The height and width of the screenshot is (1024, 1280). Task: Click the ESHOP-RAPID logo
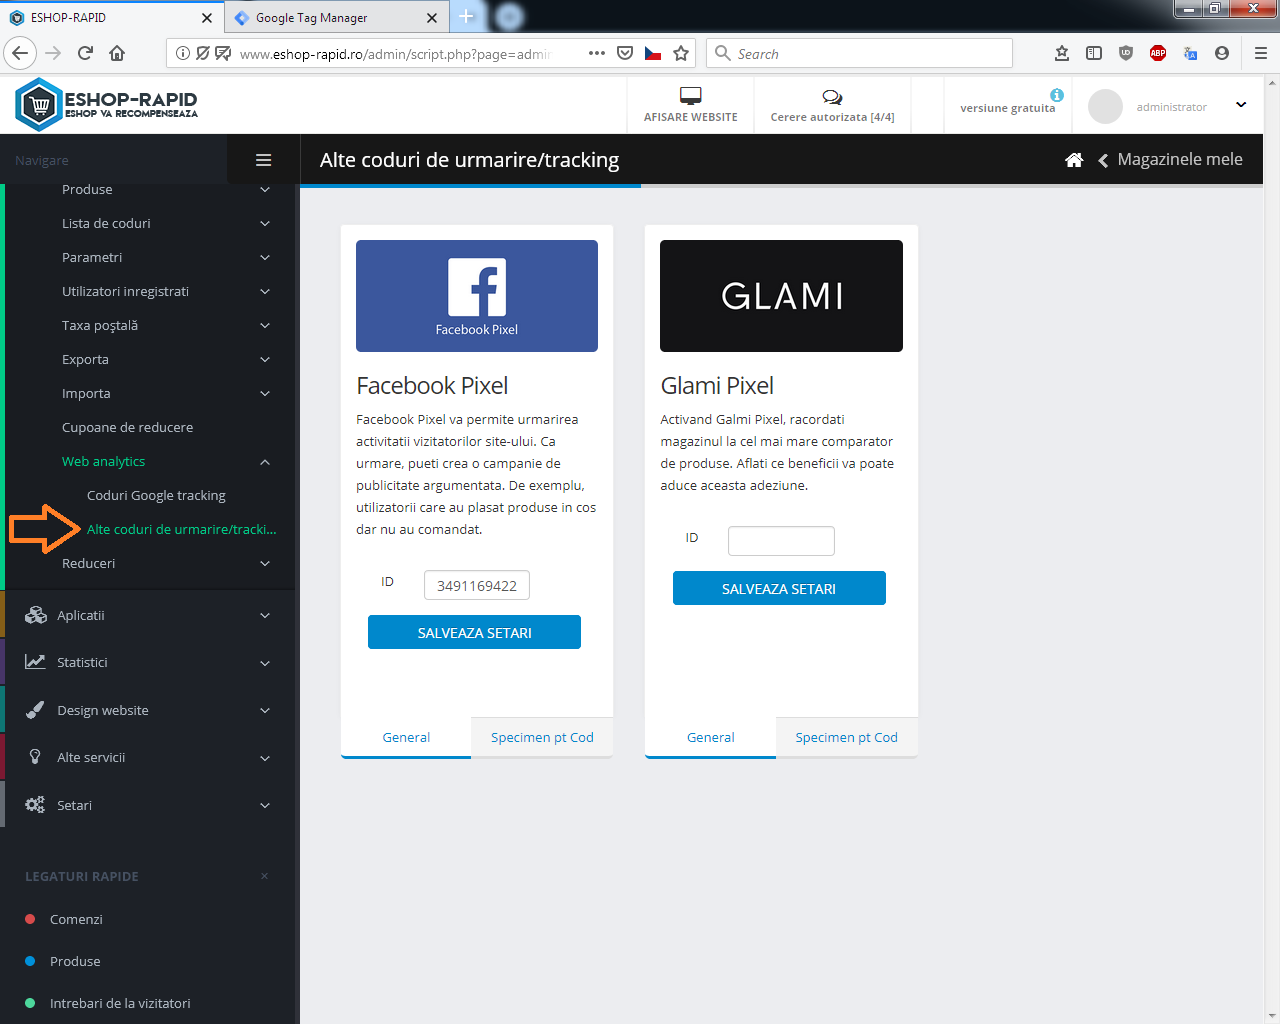tap(107, 104)
